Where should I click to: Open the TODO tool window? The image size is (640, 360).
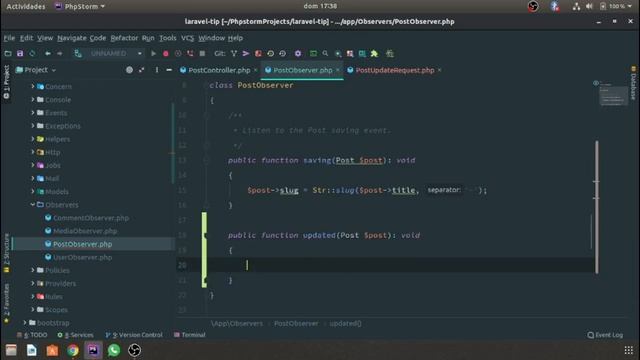tap(32, 335)
